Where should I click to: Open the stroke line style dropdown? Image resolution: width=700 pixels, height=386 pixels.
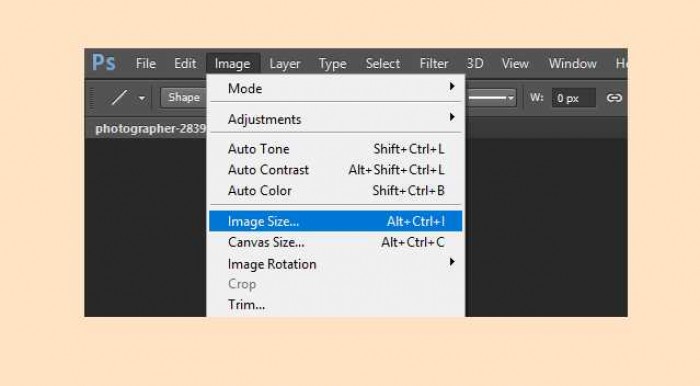[x=490, y=98]
